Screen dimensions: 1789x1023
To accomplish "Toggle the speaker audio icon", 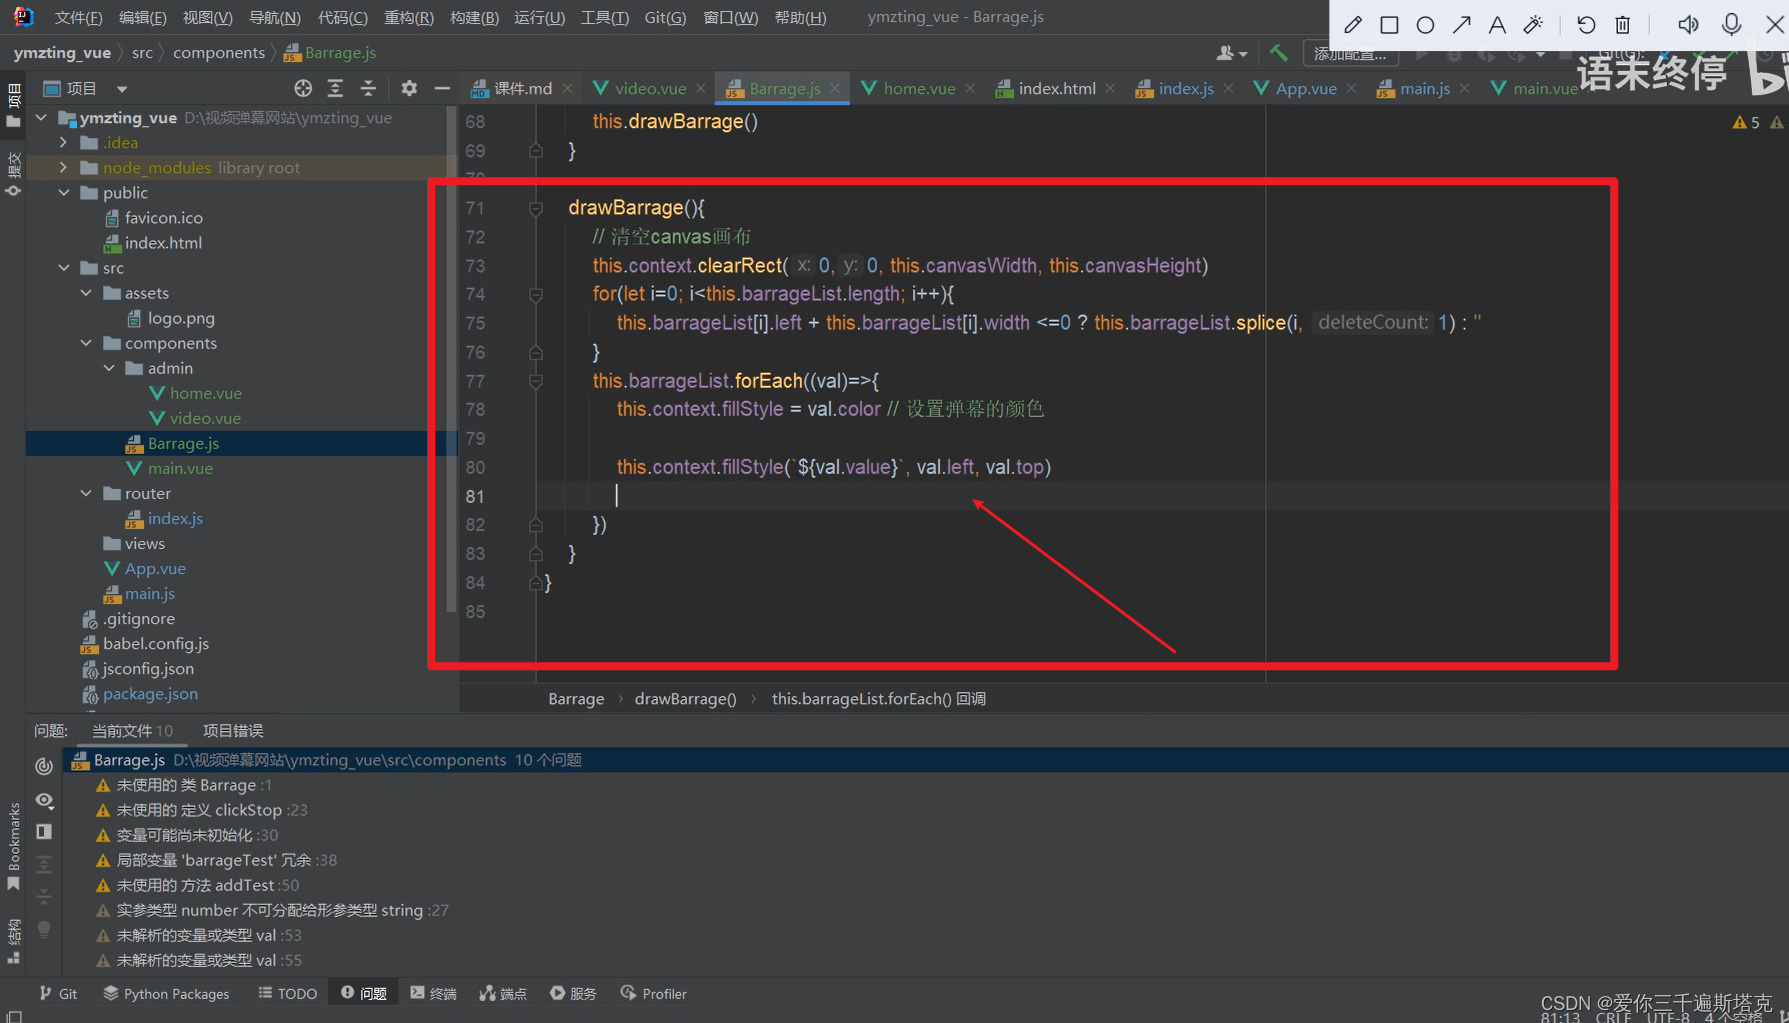I will [1688, 25].
